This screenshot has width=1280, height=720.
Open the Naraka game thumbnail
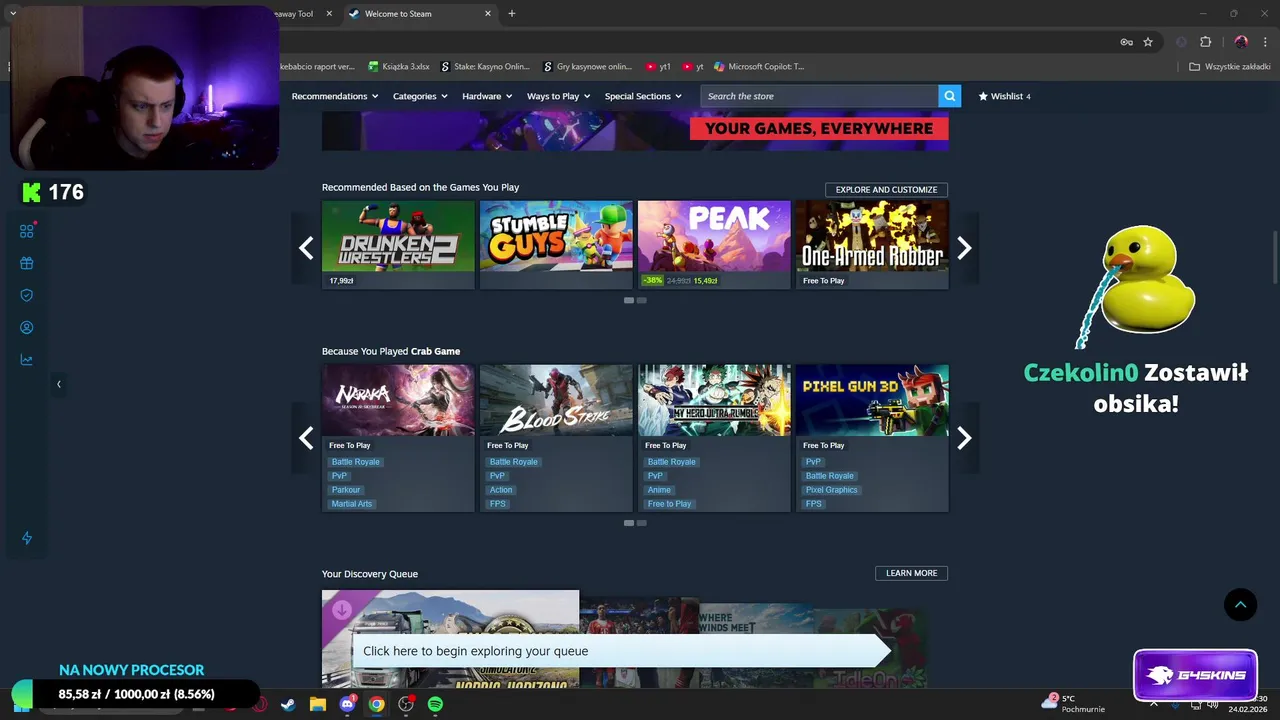click(x=398, y=400)
